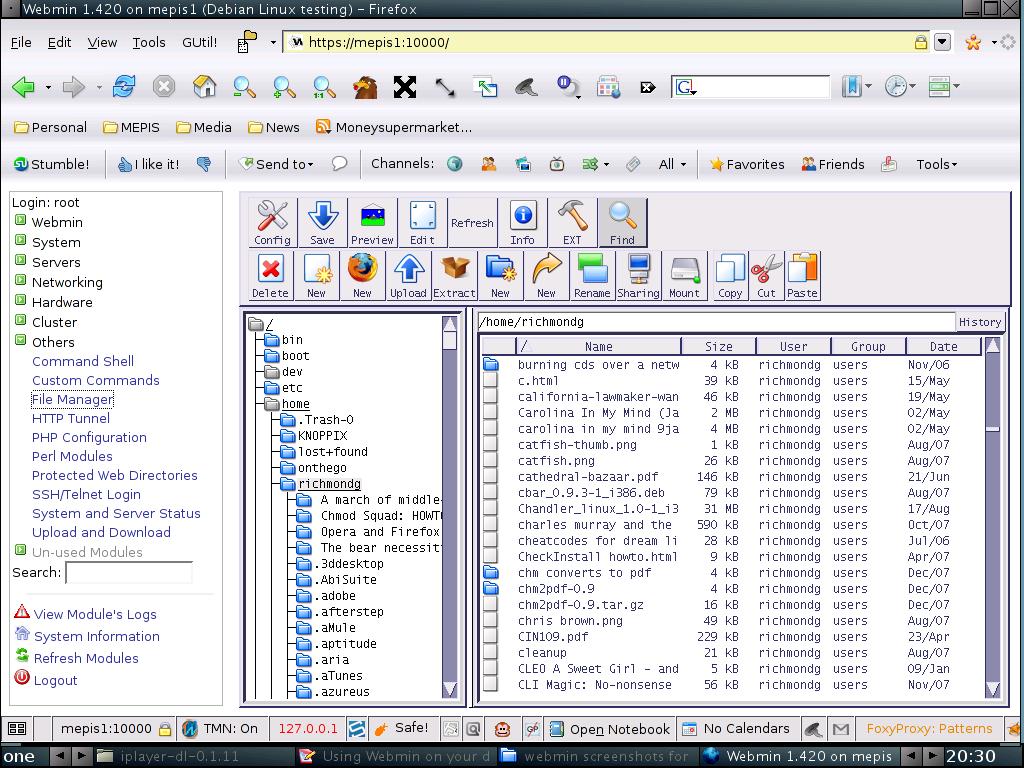Image resolution: width=1024 pixels, height=768 pixels.
Task: Sort the file list by Size column
Action: (x=718, y=346)
